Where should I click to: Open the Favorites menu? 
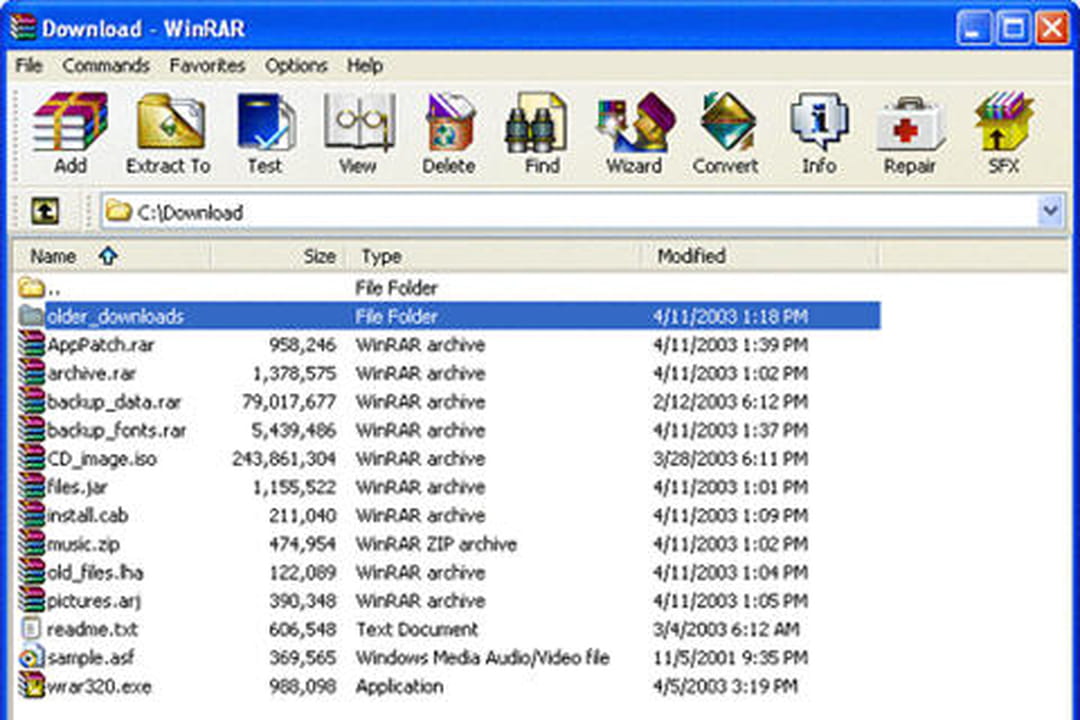[x=207, y=66]
